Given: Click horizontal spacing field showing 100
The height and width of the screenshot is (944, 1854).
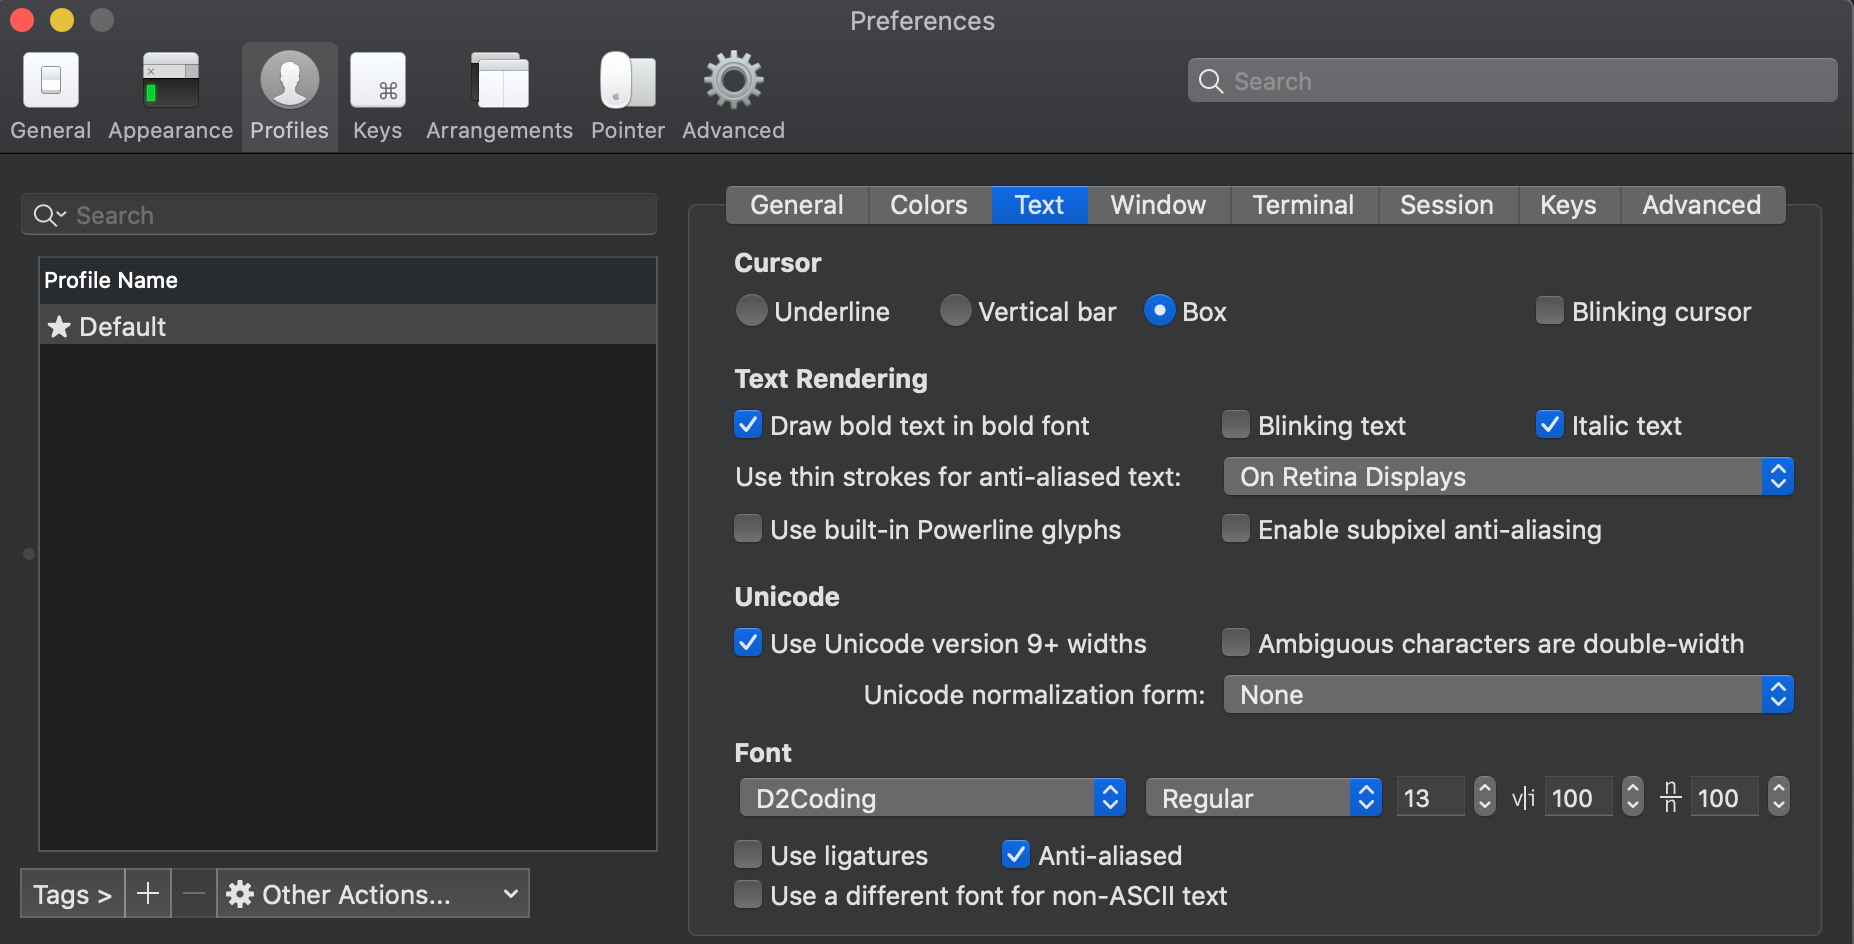Looking at the screenshot, I should (1579, 798).
